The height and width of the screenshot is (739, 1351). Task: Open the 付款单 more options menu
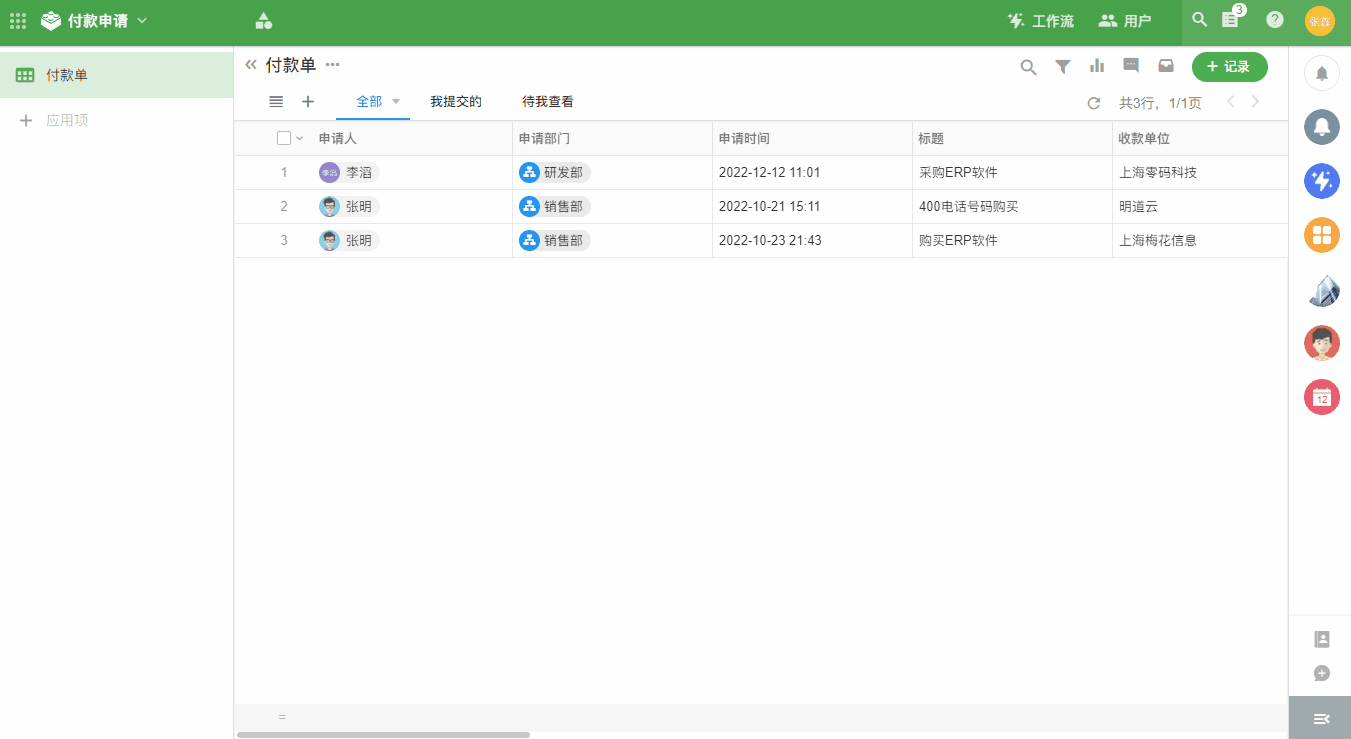click(x=333, y=65)
